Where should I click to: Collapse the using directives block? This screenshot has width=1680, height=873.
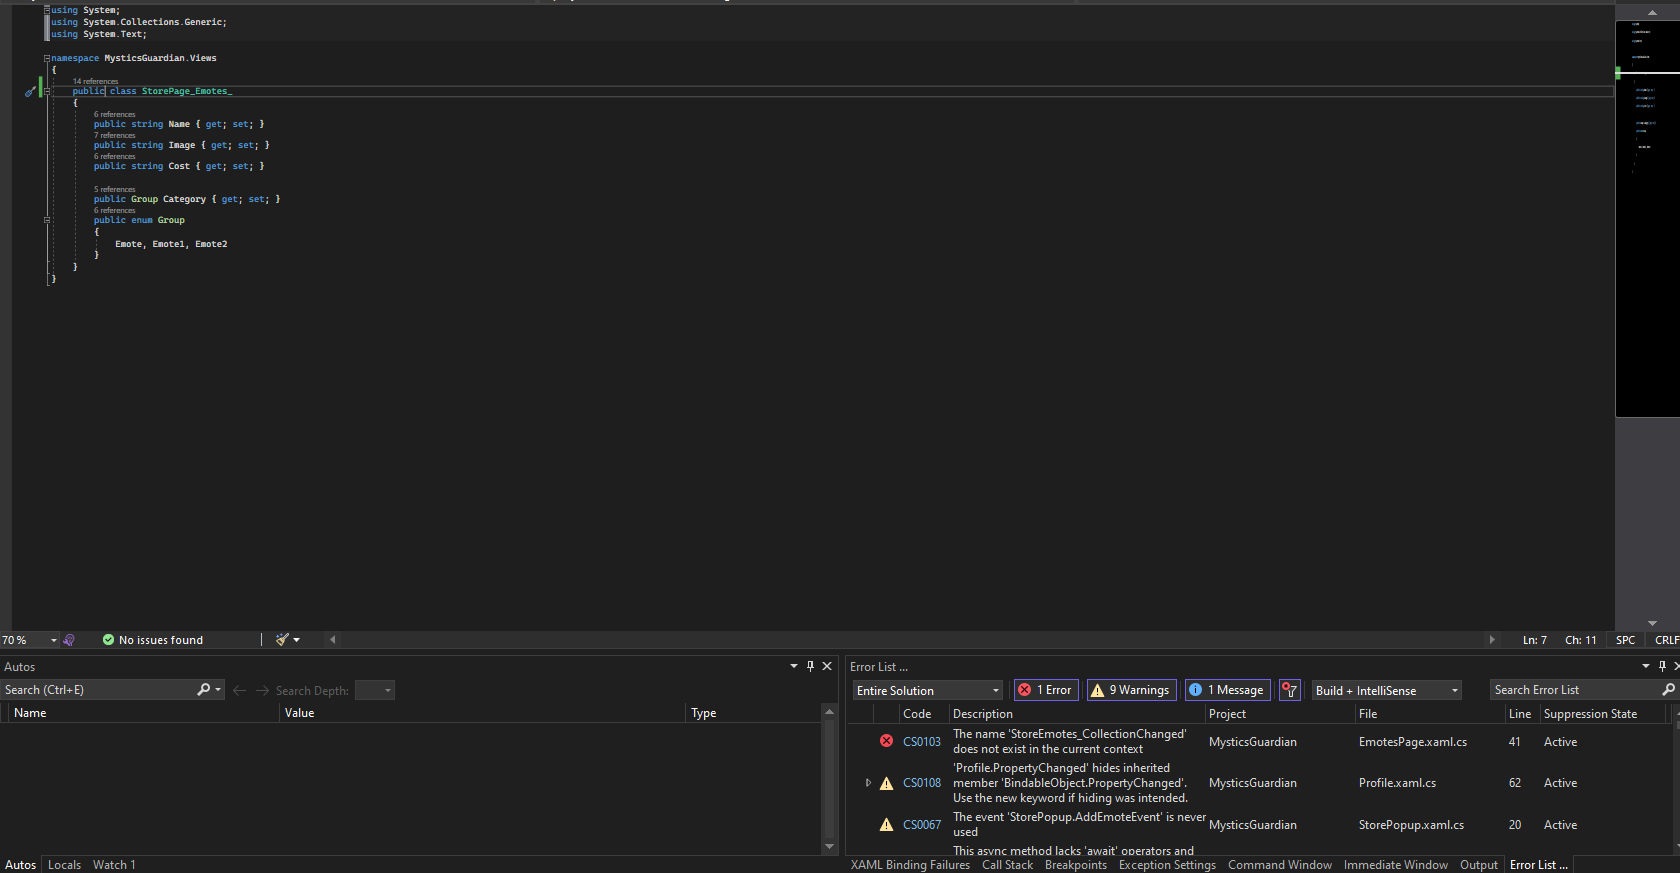click(47, 10)
